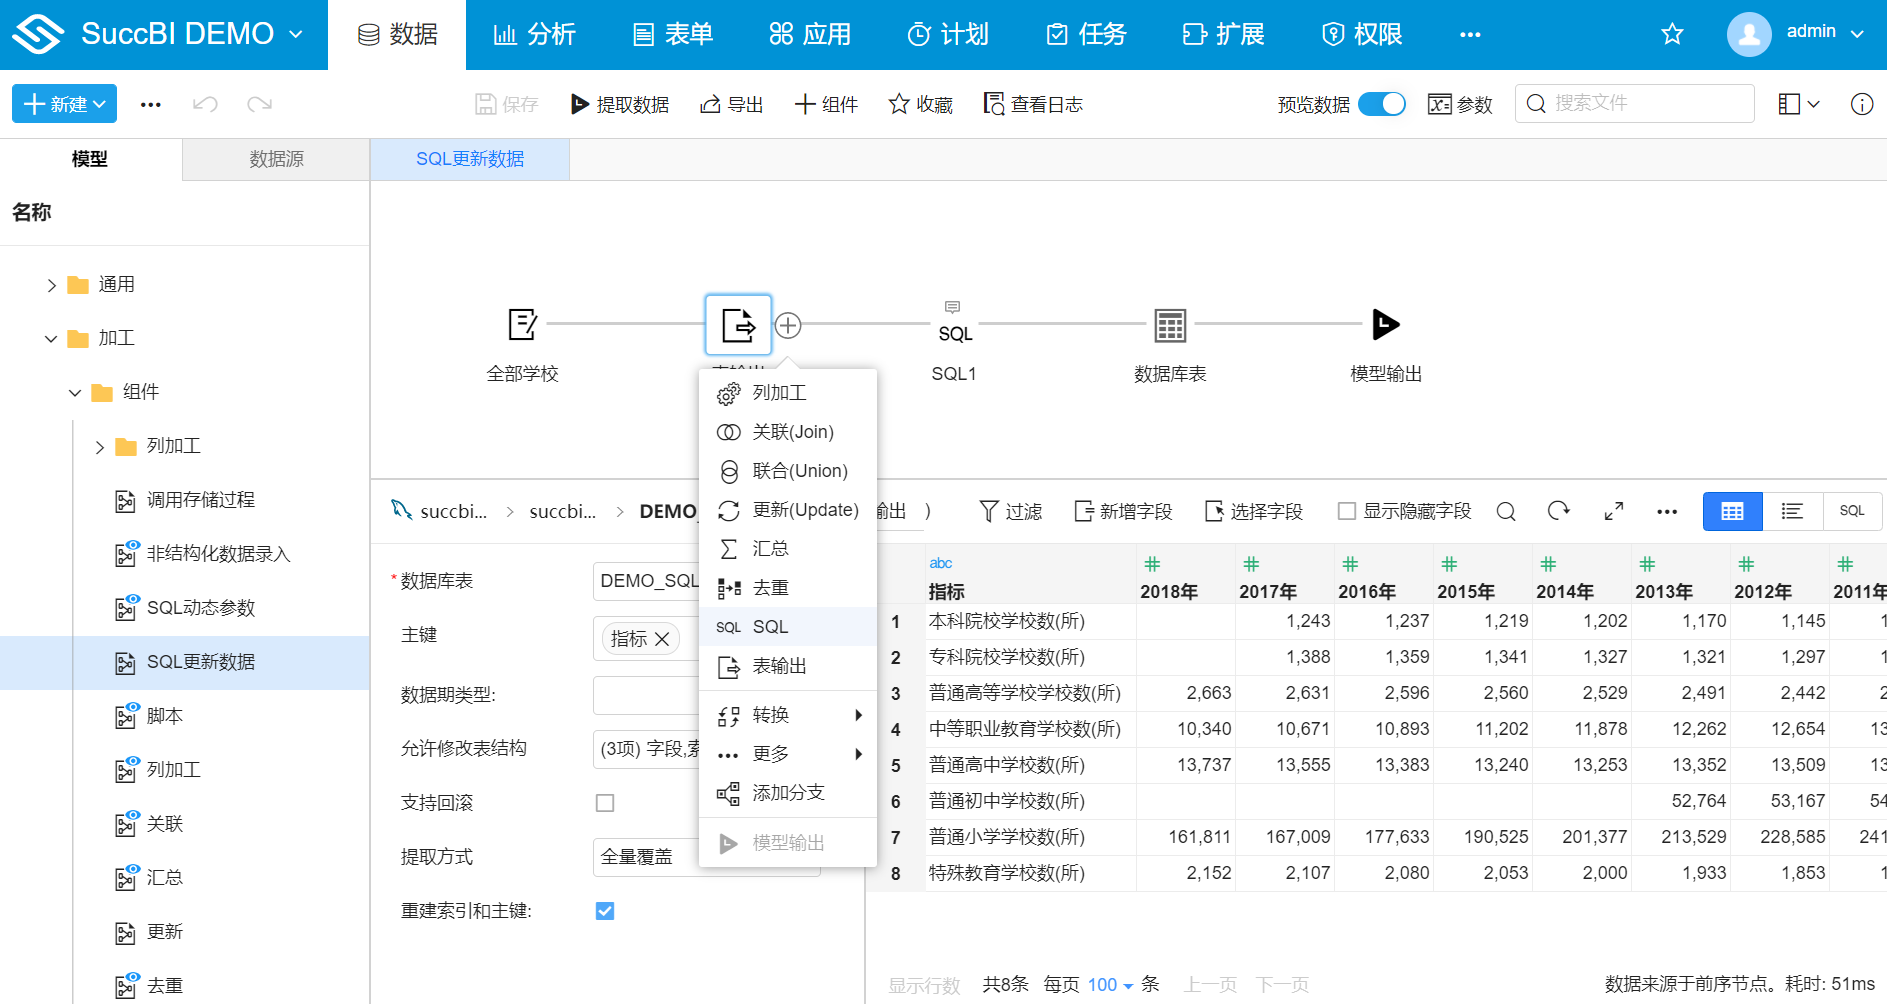Choose 关联(Join) from the menu
1887x1004 pixels.
point(792,432)
